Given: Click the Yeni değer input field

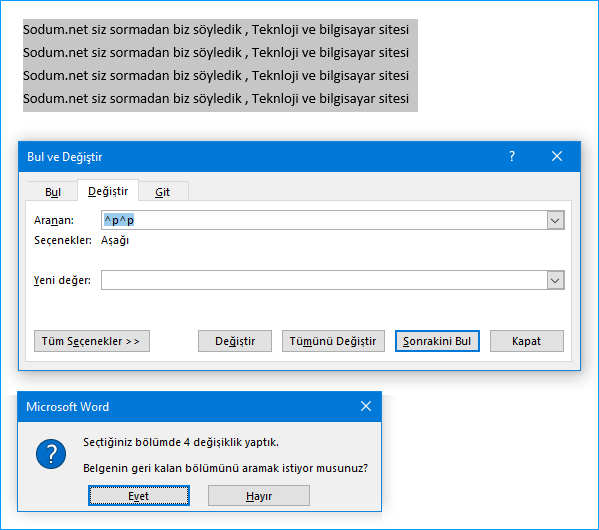Looking at the screenshot, I should click(x=325, y=280).
